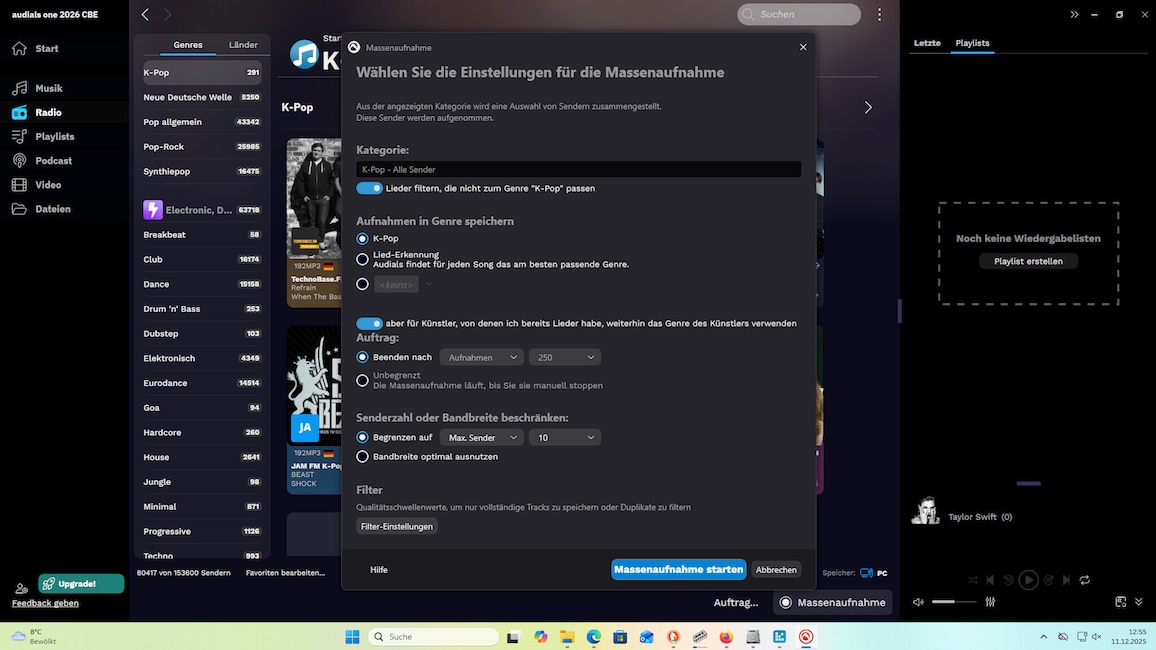1156x650 pixels.
Task: Open the Start home sidebar item
Action: click(35, 49)
